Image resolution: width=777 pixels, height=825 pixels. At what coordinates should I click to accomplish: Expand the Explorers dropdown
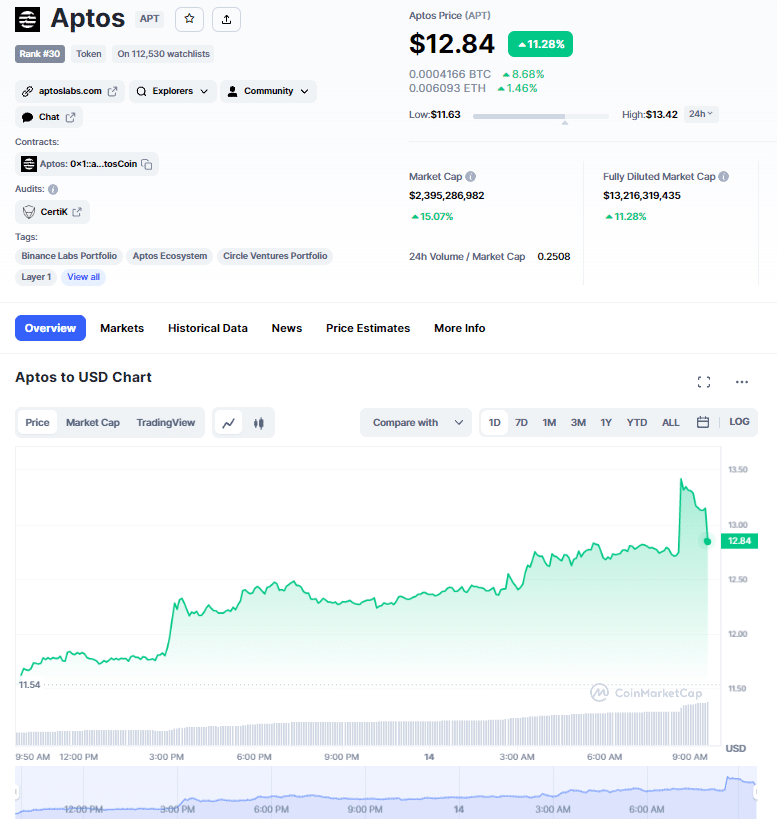(x=174, y=91)
